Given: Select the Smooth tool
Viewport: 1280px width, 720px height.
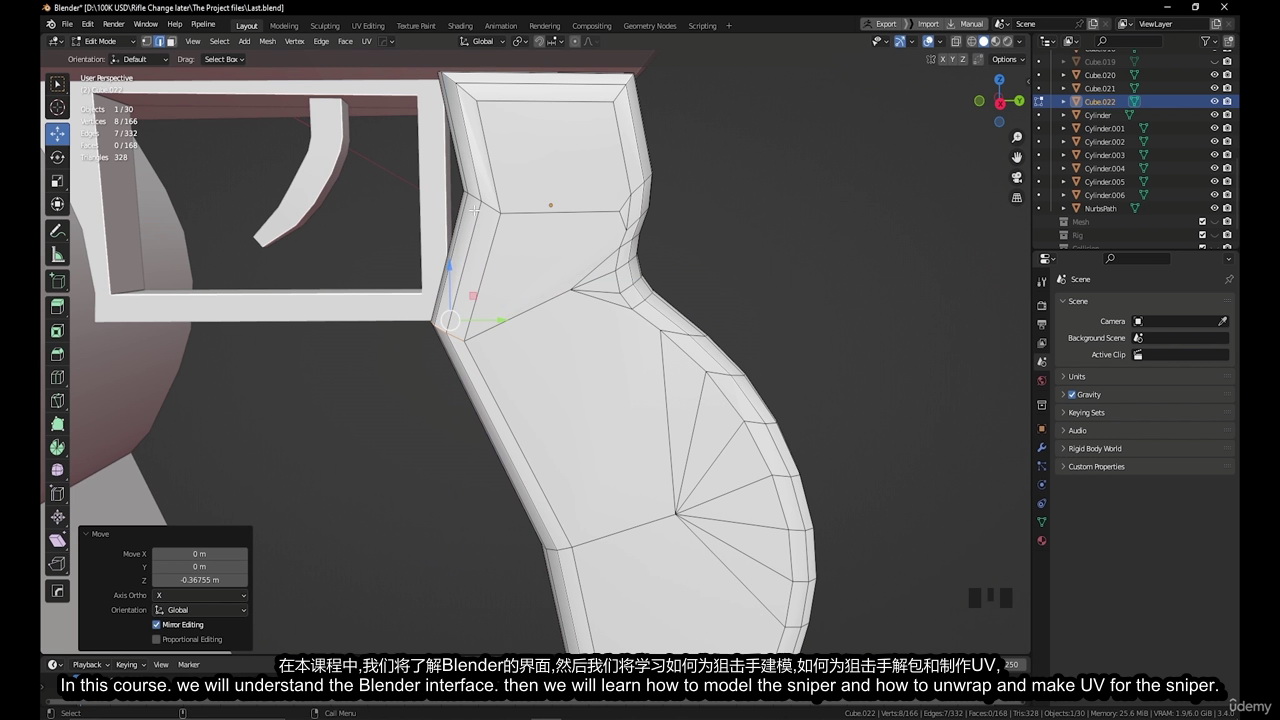Looking at the screenshot, I should [x=57, y=470].
